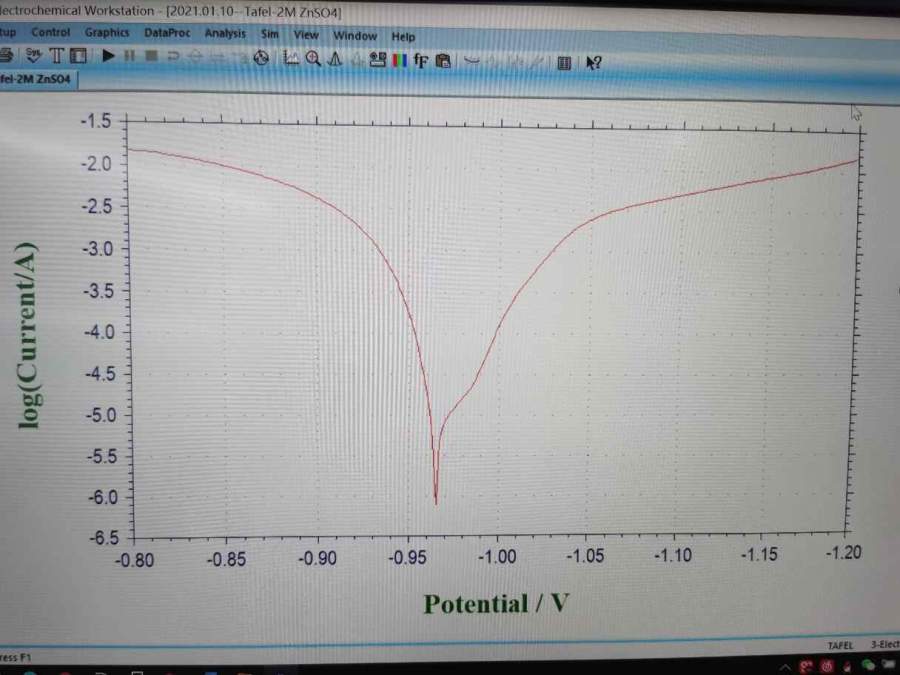Click the Print toolbar icon
The width and height of the screenshot is (900, 675).
[6, 55]
